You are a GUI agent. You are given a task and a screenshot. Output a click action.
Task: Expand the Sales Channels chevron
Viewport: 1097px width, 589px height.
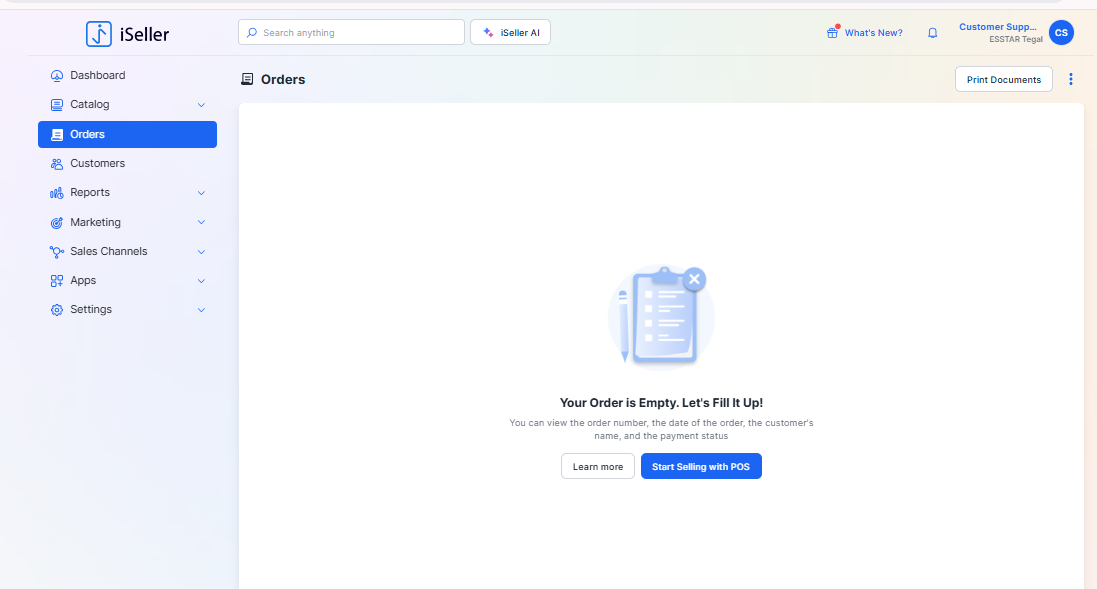pos(201,252)
